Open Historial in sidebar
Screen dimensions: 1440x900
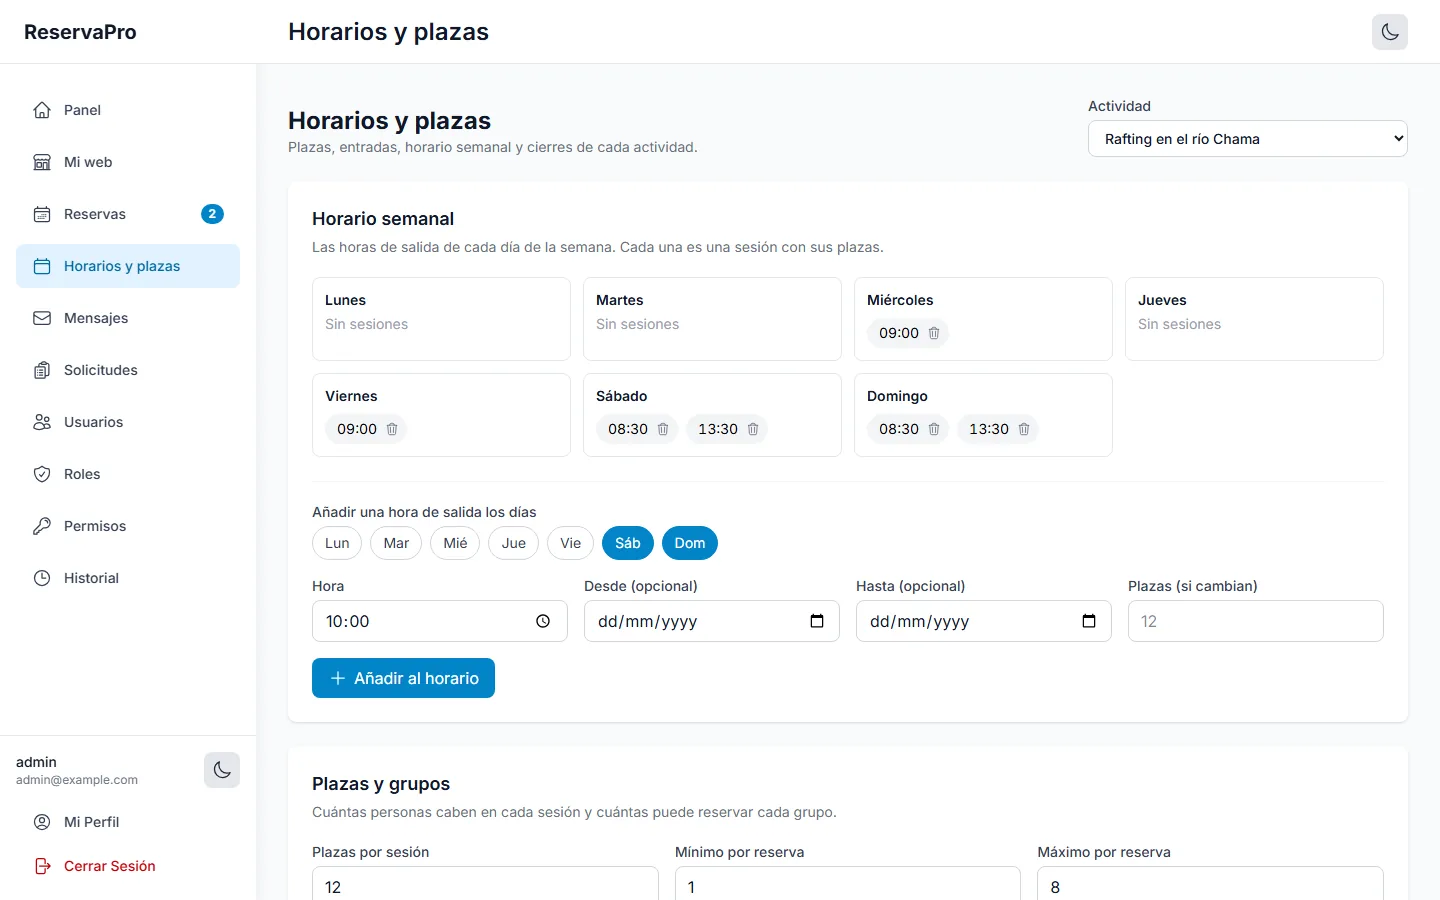[128, 578]
